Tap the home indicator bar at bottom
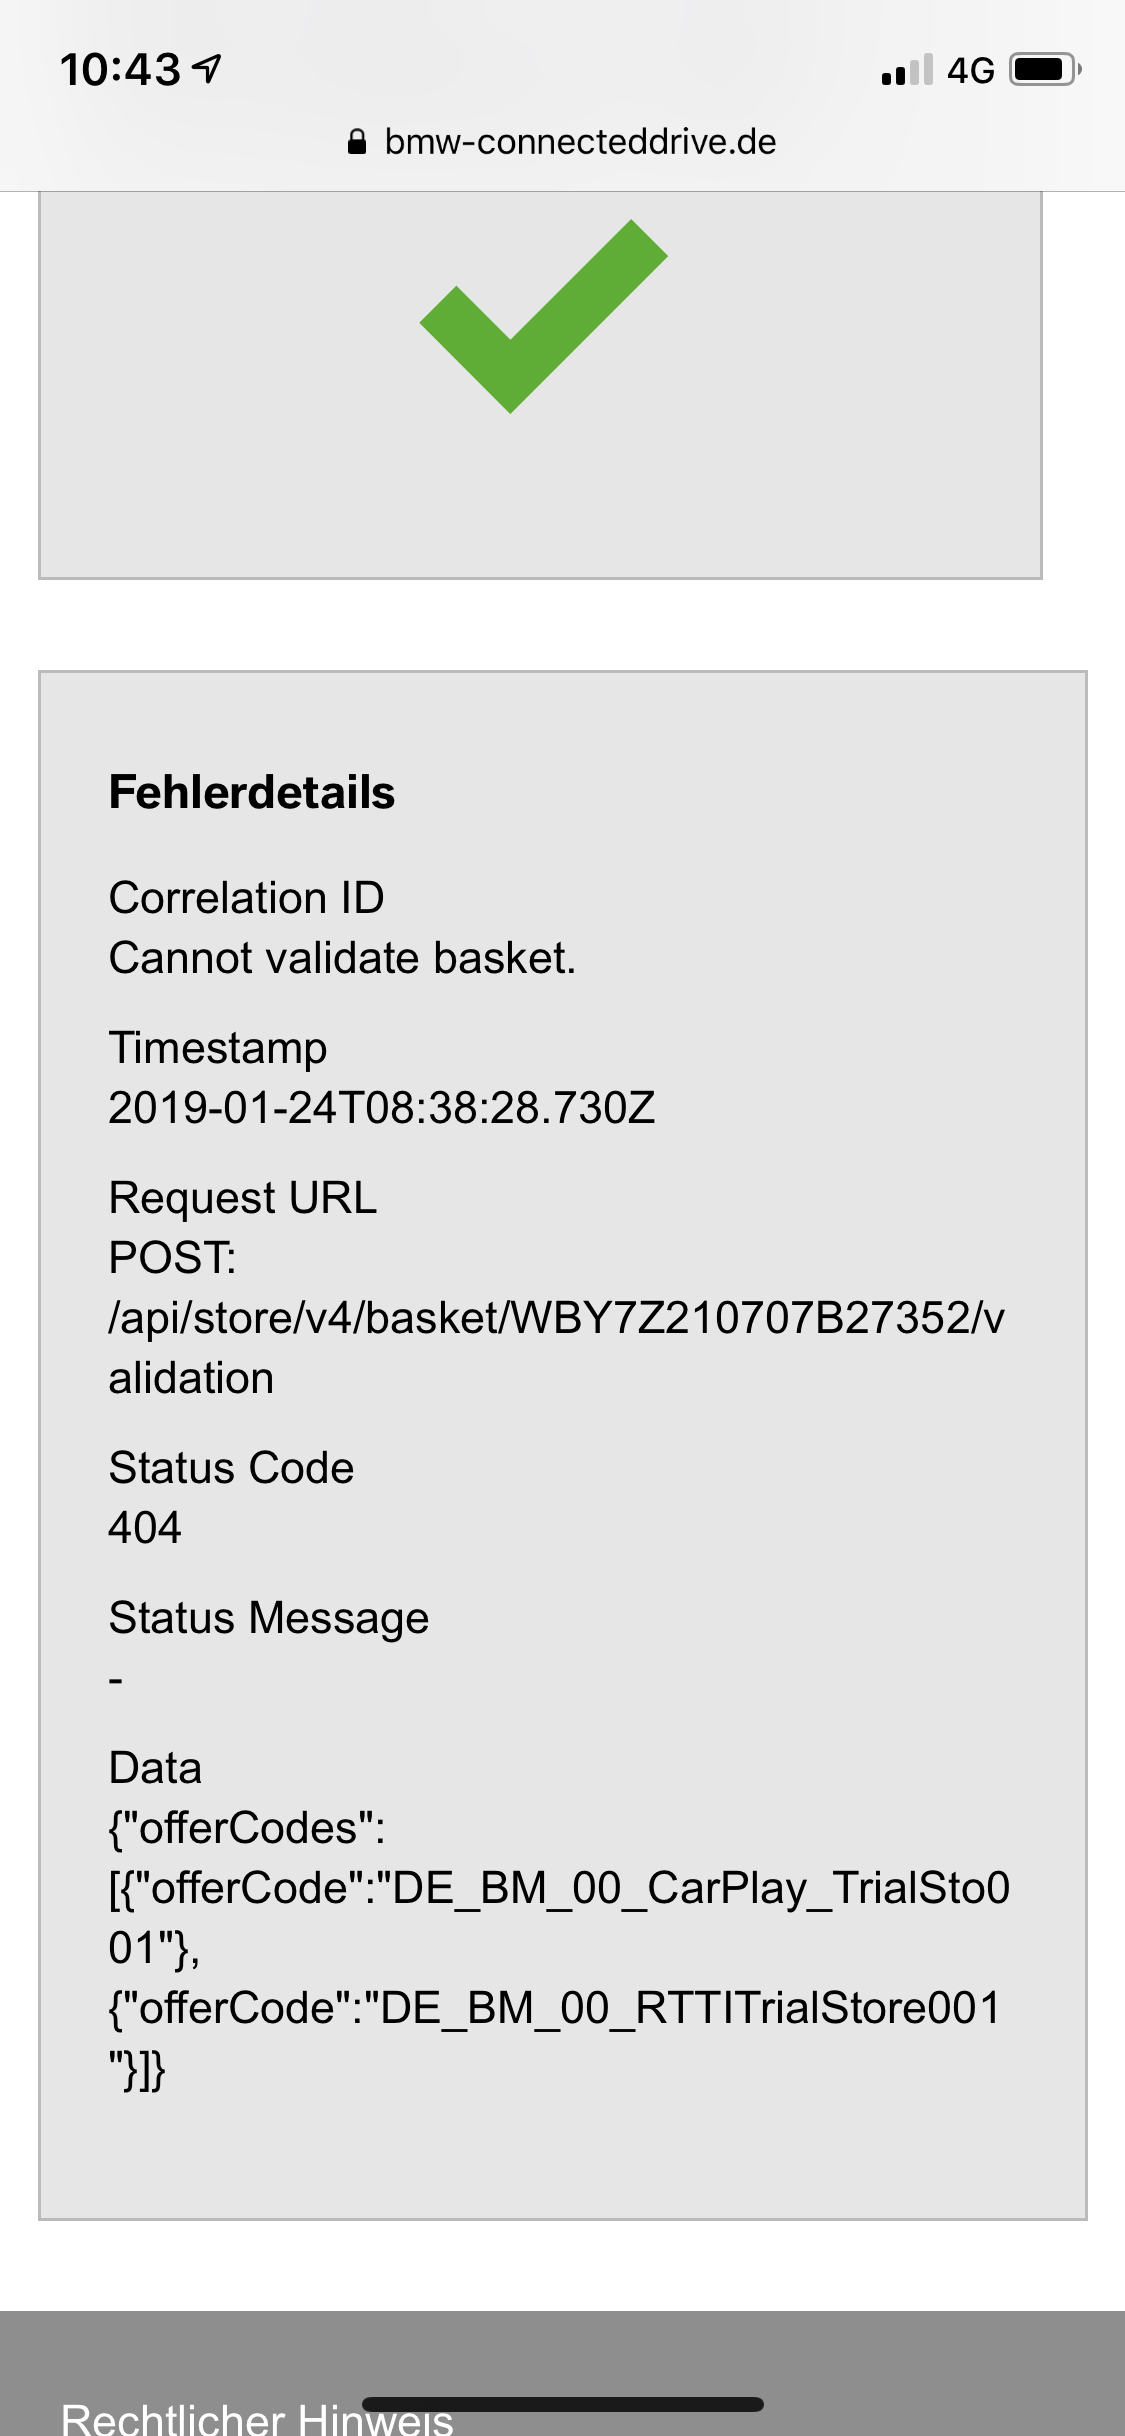 [563, 2404]
